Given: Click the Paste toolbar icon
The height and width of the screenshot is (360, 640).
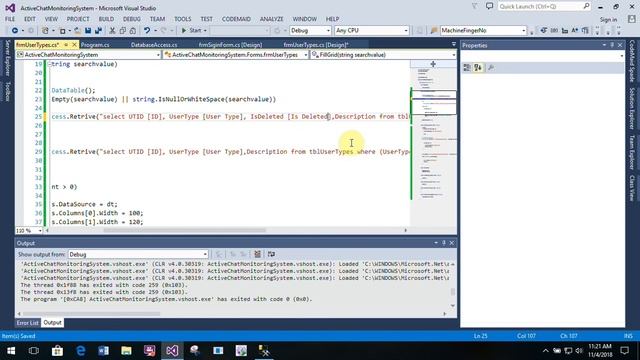Looking at the screenshot, I should point(133,31).
